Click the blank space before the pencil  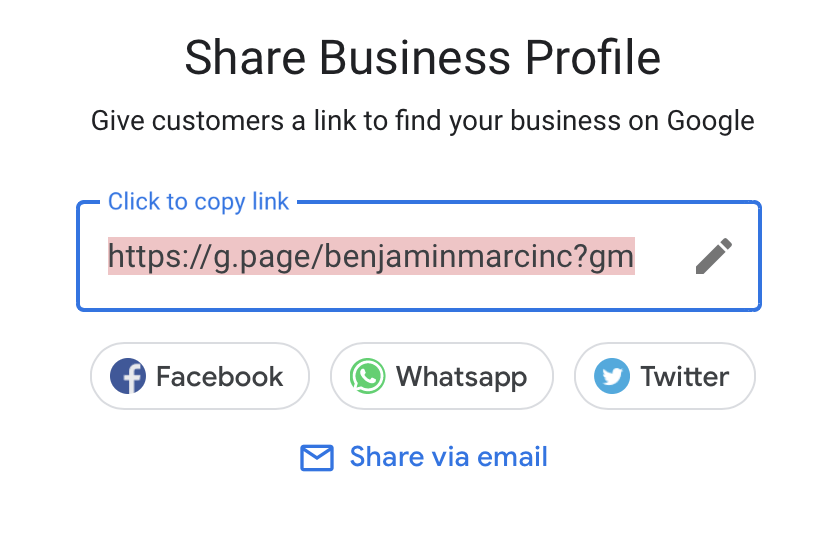coord(664,256)
